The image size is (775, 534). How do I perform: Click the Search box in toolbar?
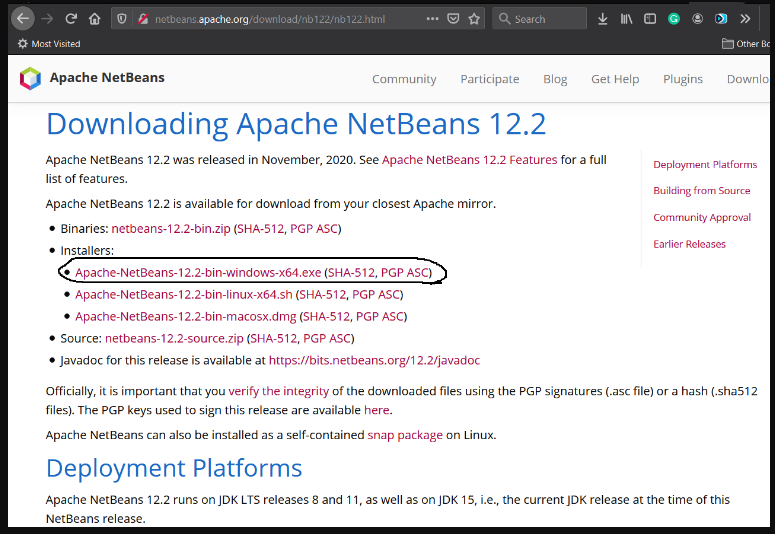point(539,19)
